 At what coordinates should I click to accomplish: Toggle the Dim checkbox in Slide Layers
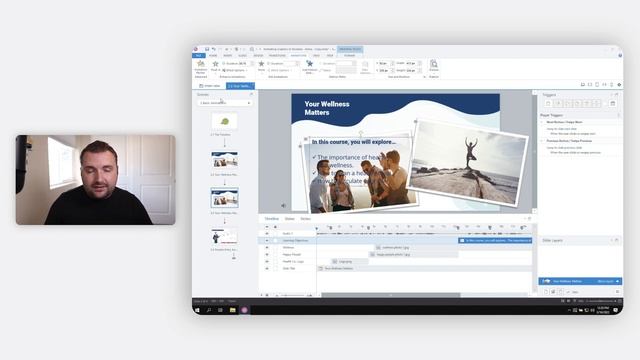point(568,292)
